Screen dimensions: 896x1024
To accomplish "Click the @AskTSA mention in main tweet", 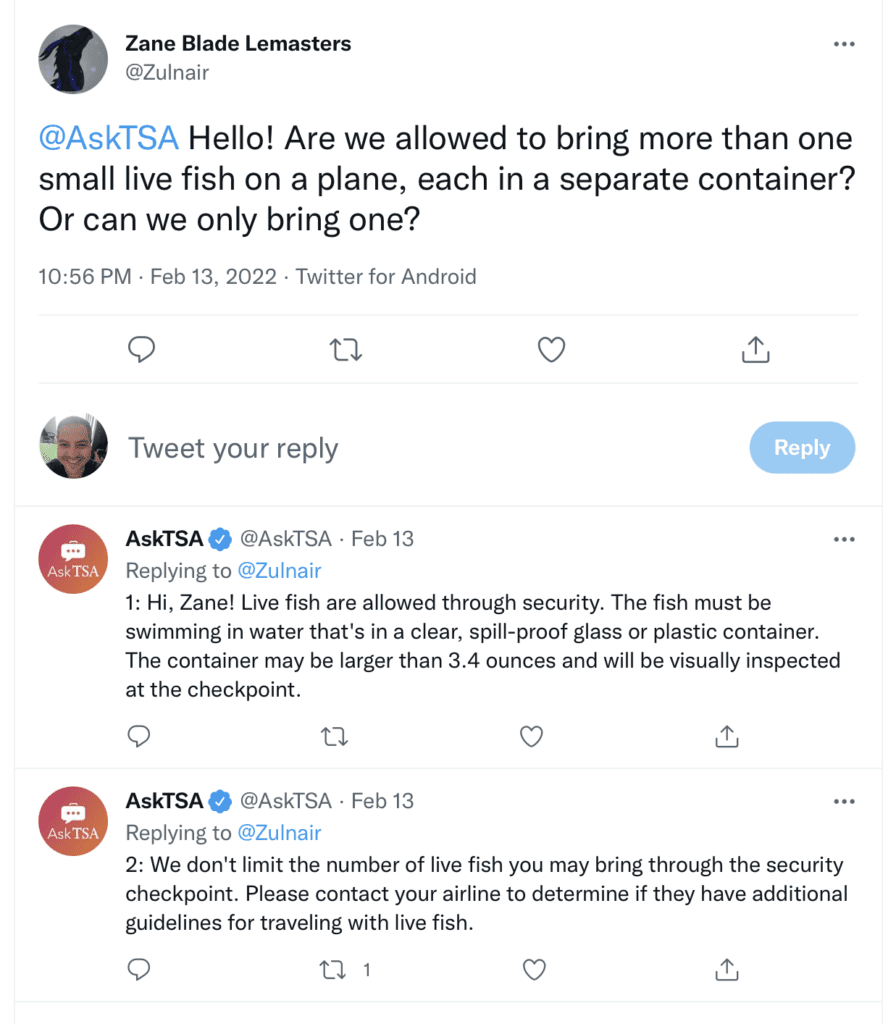I will pos(108,138).
